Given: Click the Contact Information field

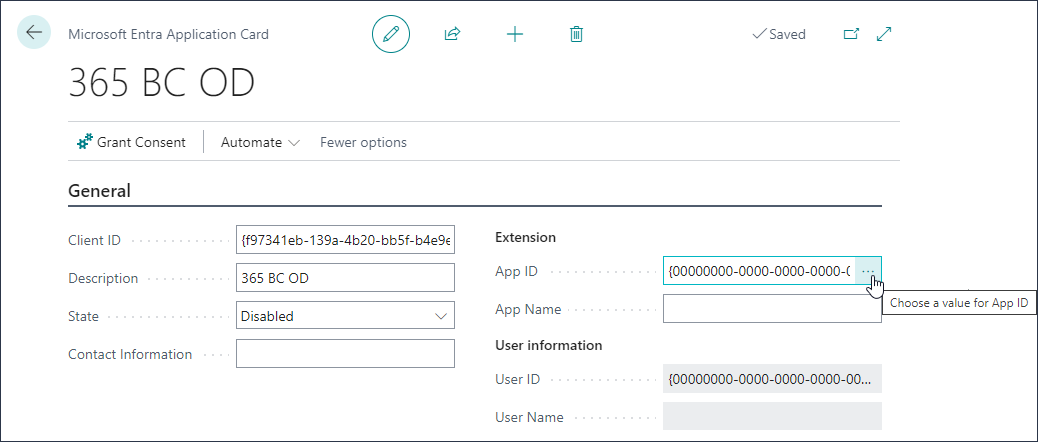Looking at the screenshot, I should pos(345,353).
